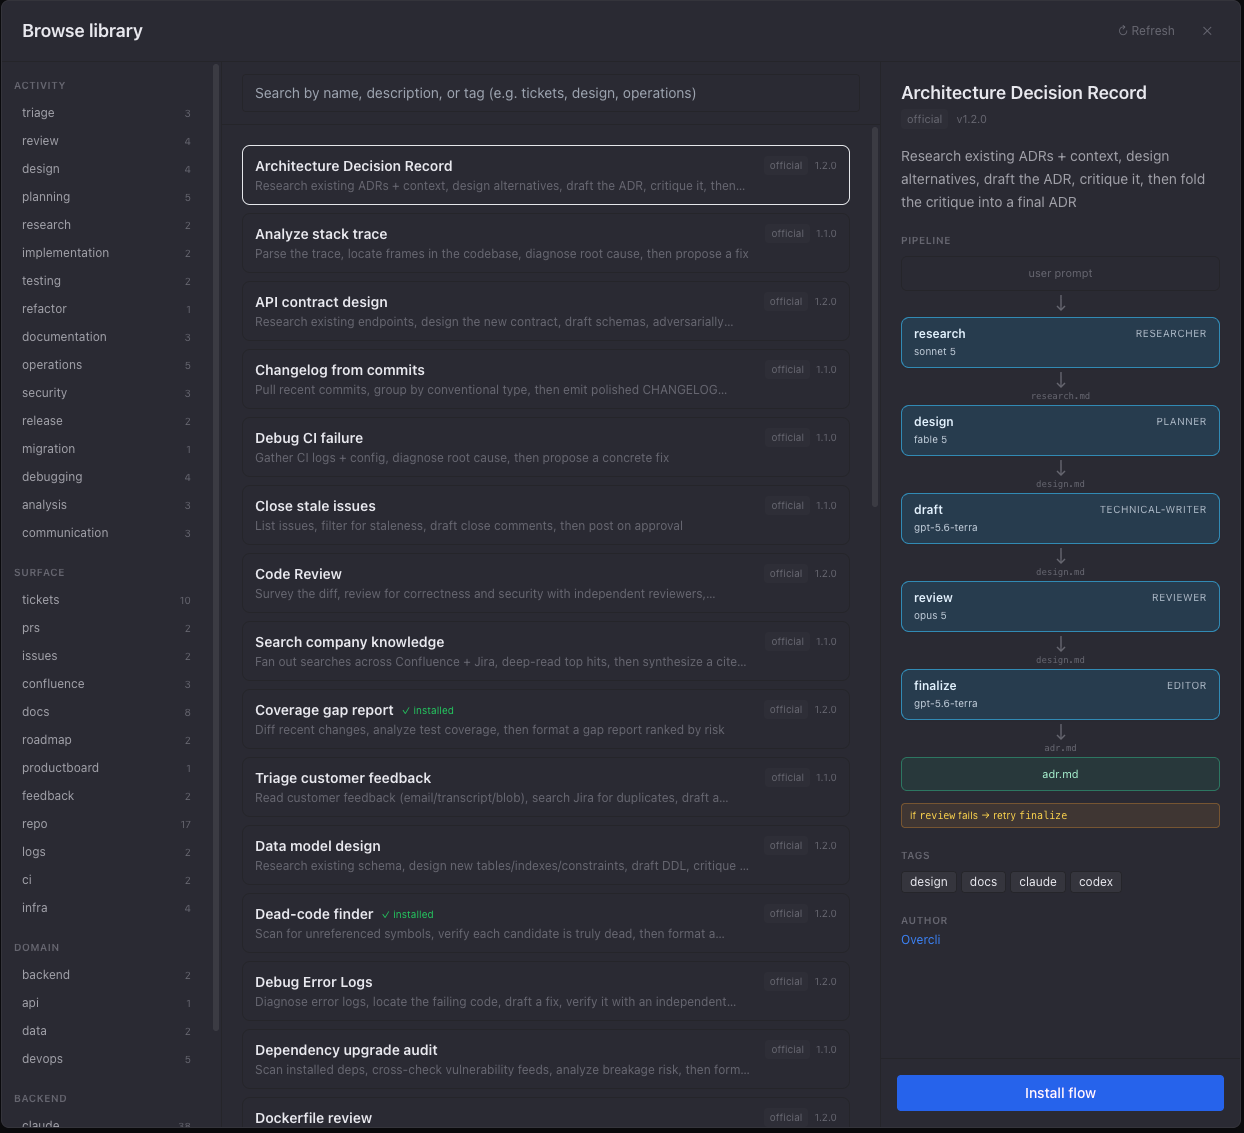Open the Debug CI failure flow
Screen dimensions: 1244x1133
(x=546, y=447)
